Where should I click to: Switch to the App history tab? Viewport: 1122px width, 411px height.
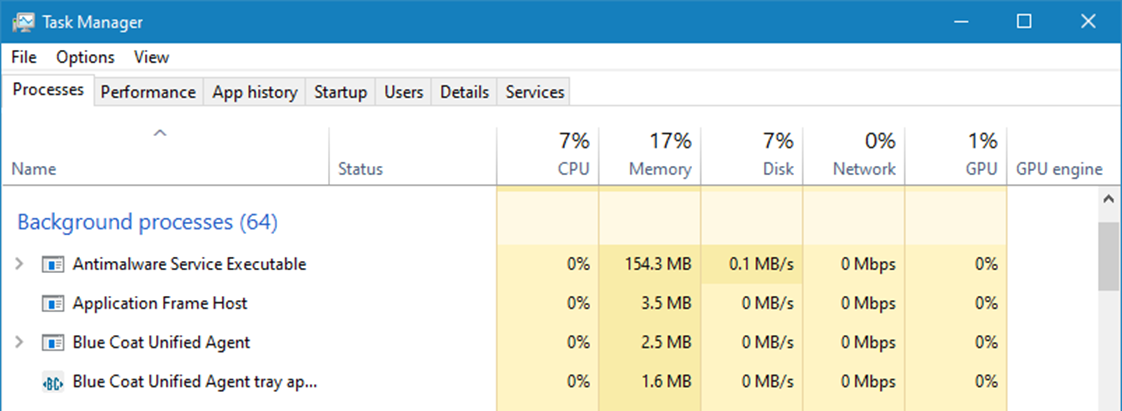(254, 92)
